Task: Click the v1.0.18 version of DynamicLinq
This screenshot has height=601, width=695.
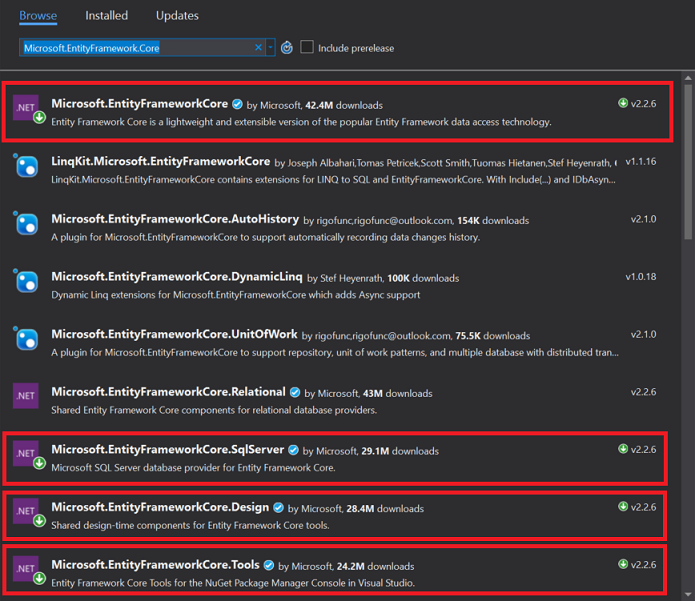Action: pos(640,277)
